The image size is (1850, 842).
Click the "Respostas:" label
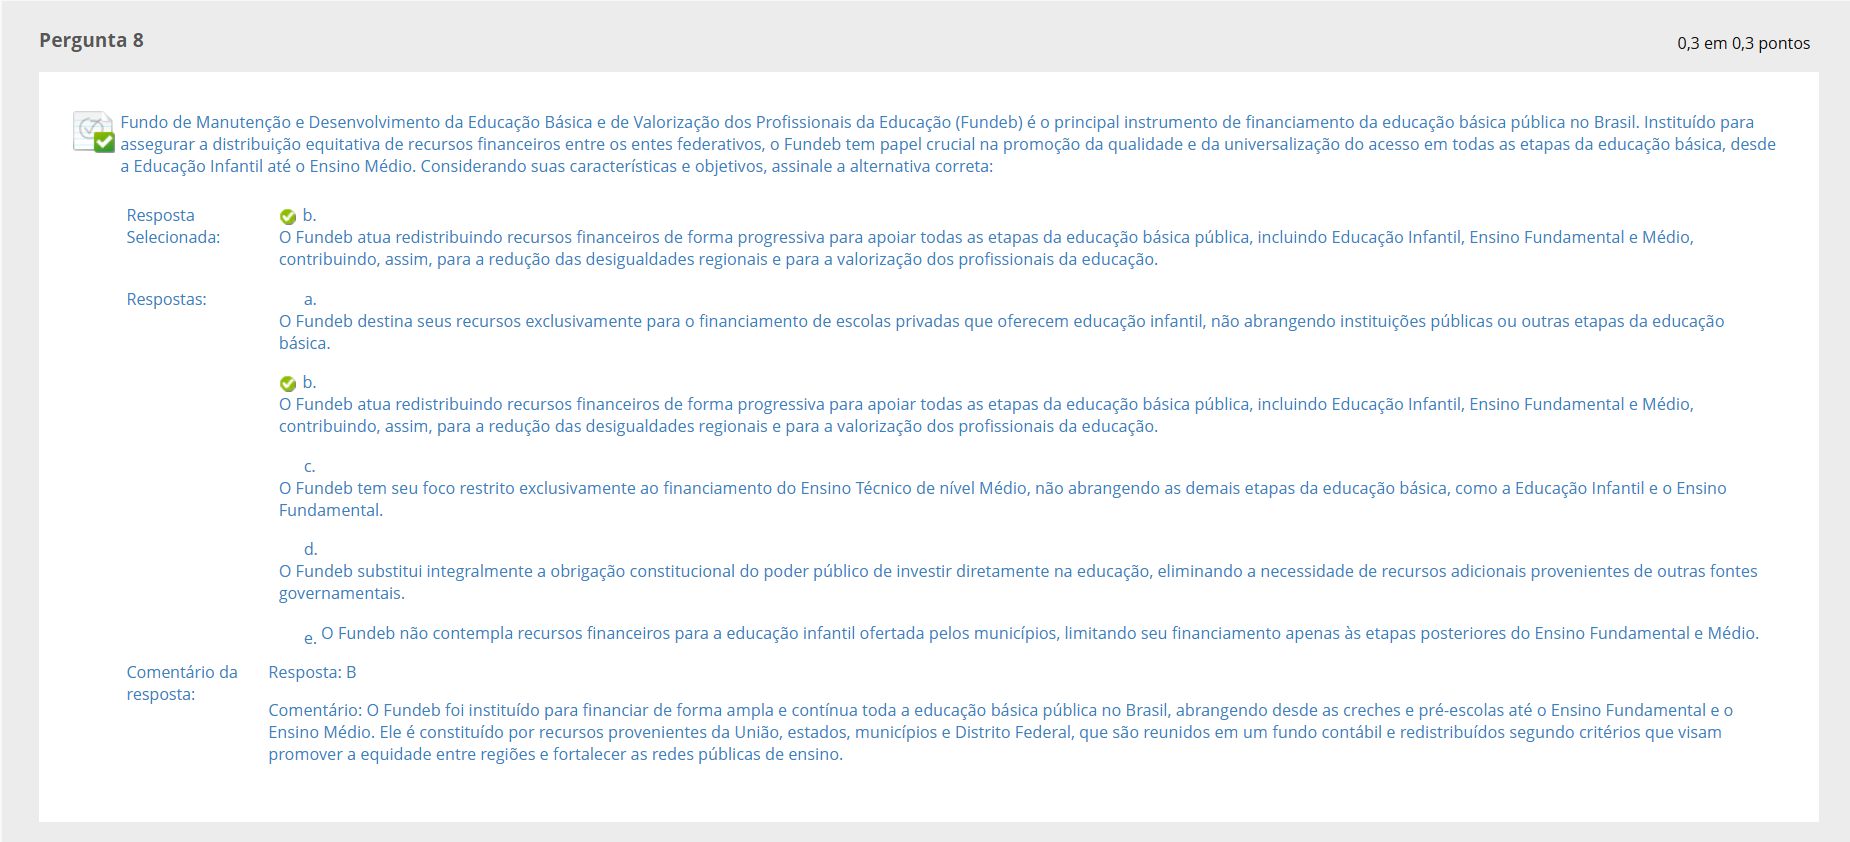point(166,299)
